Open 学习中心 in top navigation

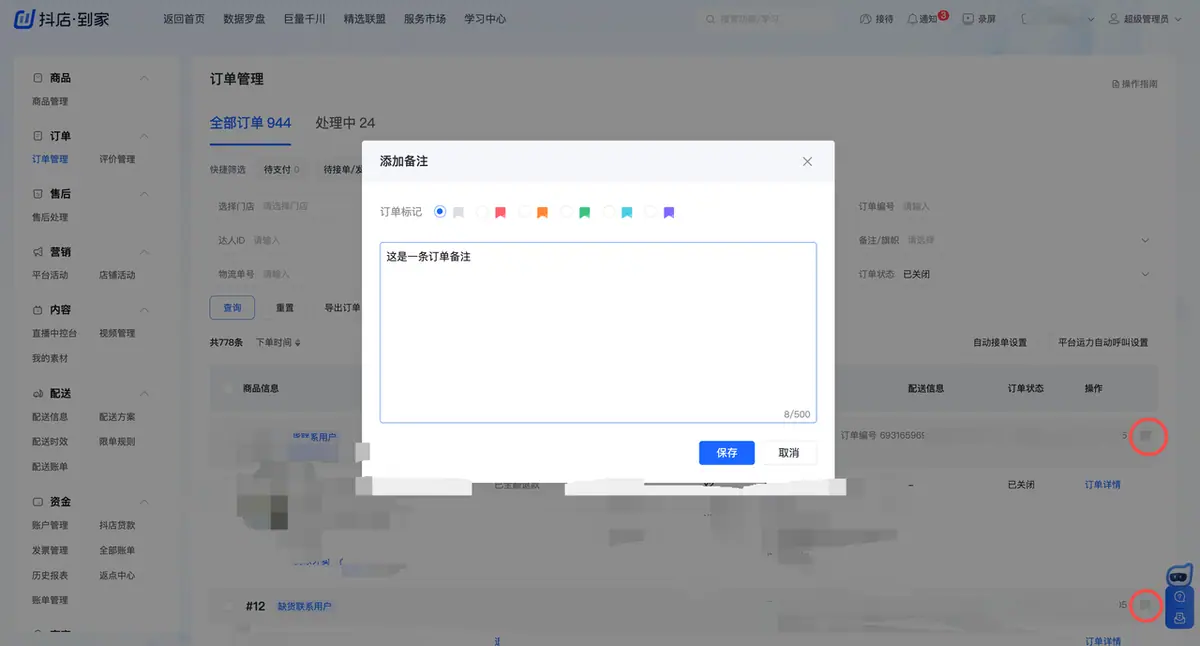(485, 19)
